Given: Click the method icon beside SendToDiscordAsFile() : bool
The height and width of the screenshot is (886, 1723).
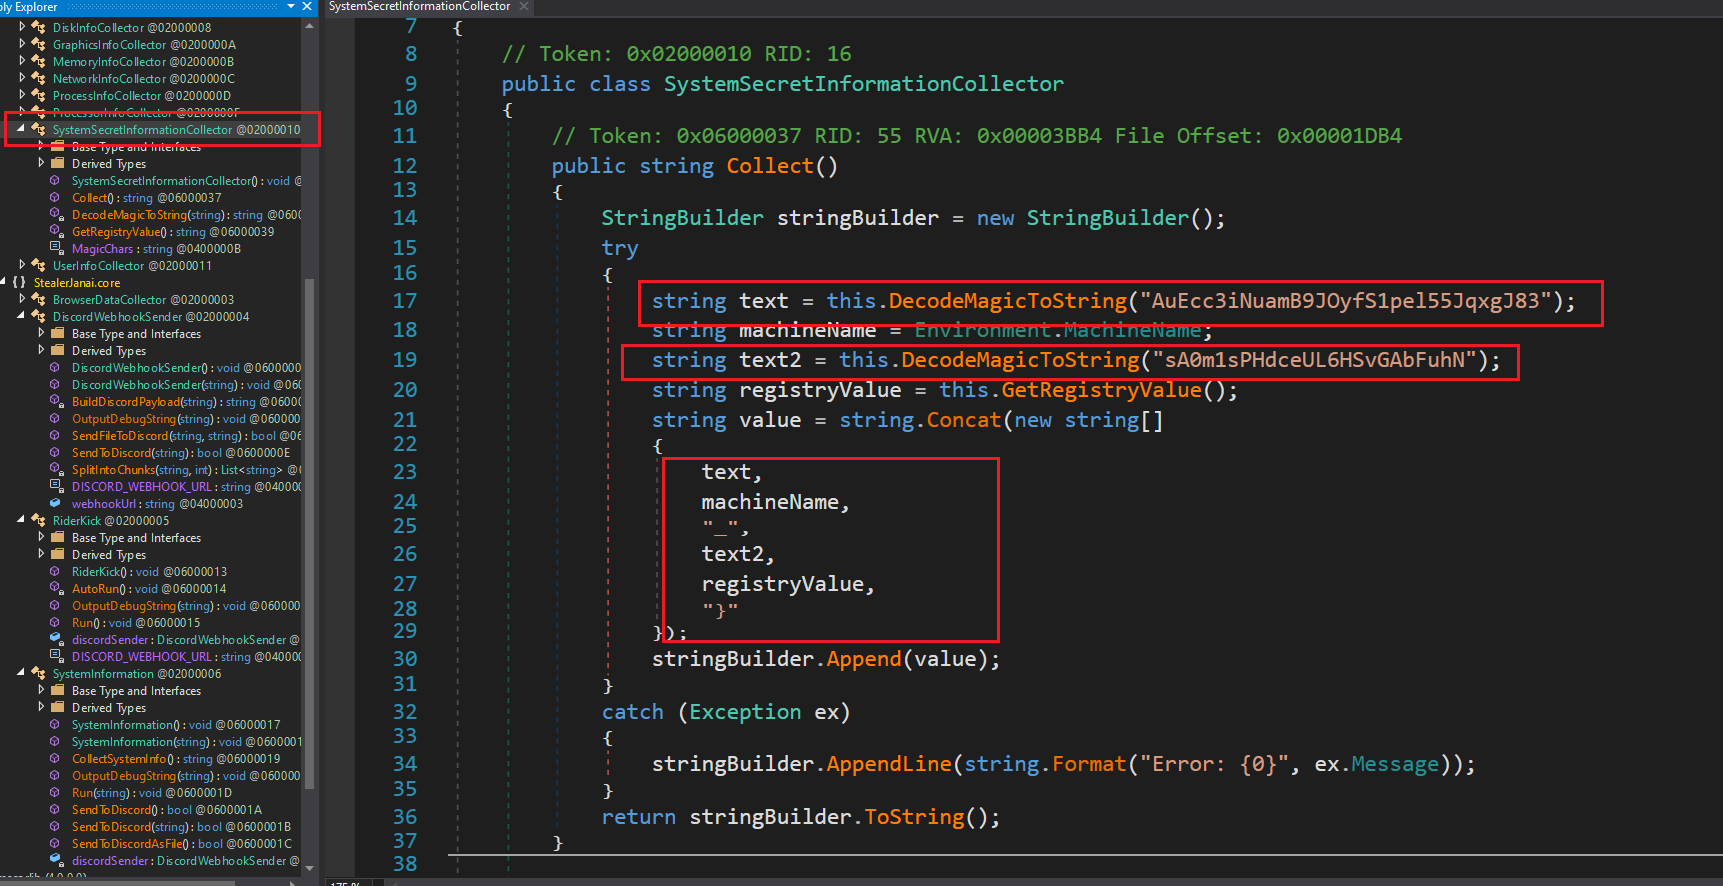Looking at the screenshot, I should 56,844.
